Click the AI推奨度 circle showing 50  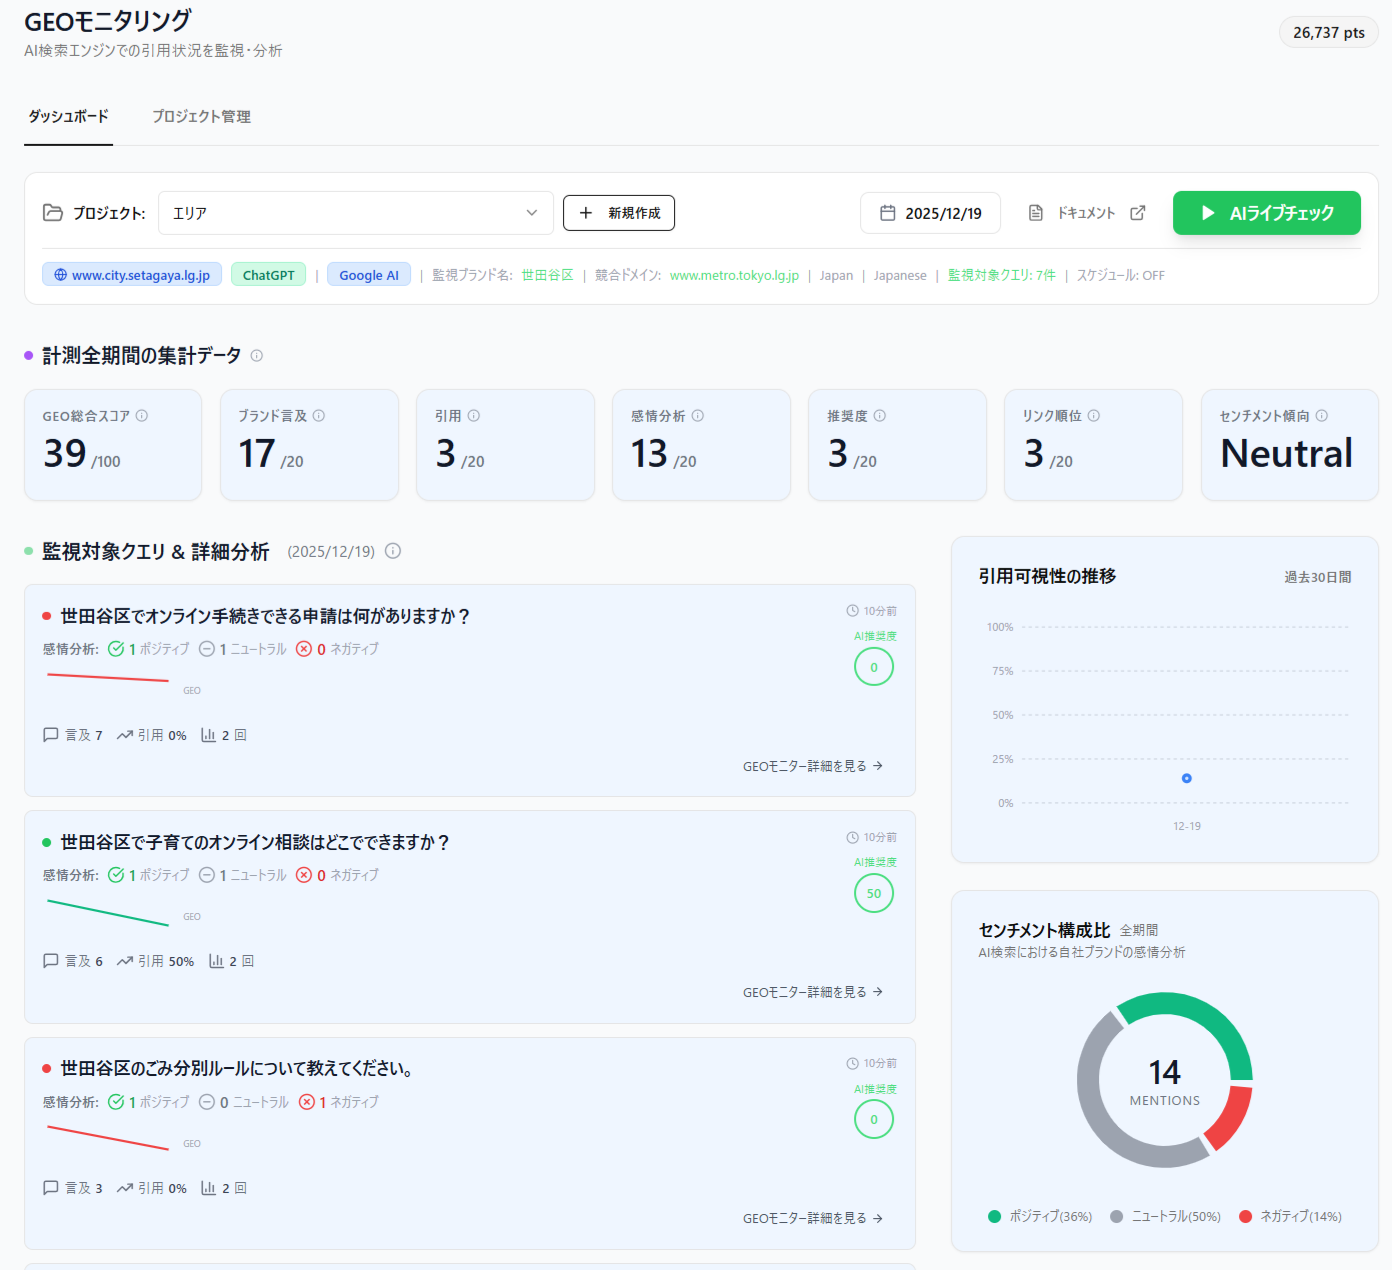coord(874,893)
